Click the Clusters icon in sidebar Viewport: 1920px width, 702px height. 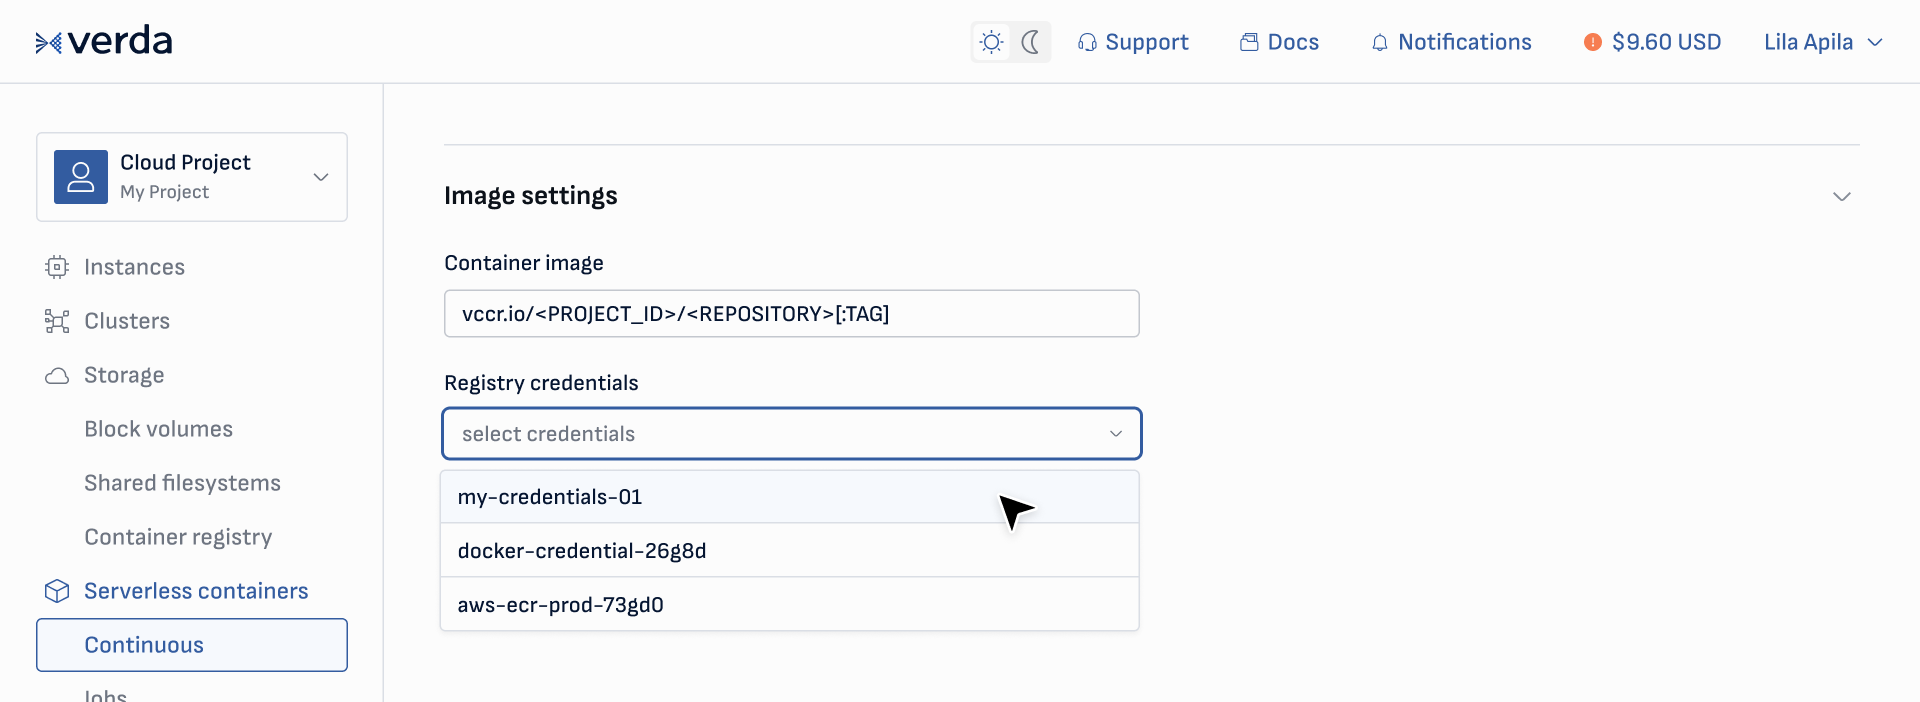coord(57,321)
